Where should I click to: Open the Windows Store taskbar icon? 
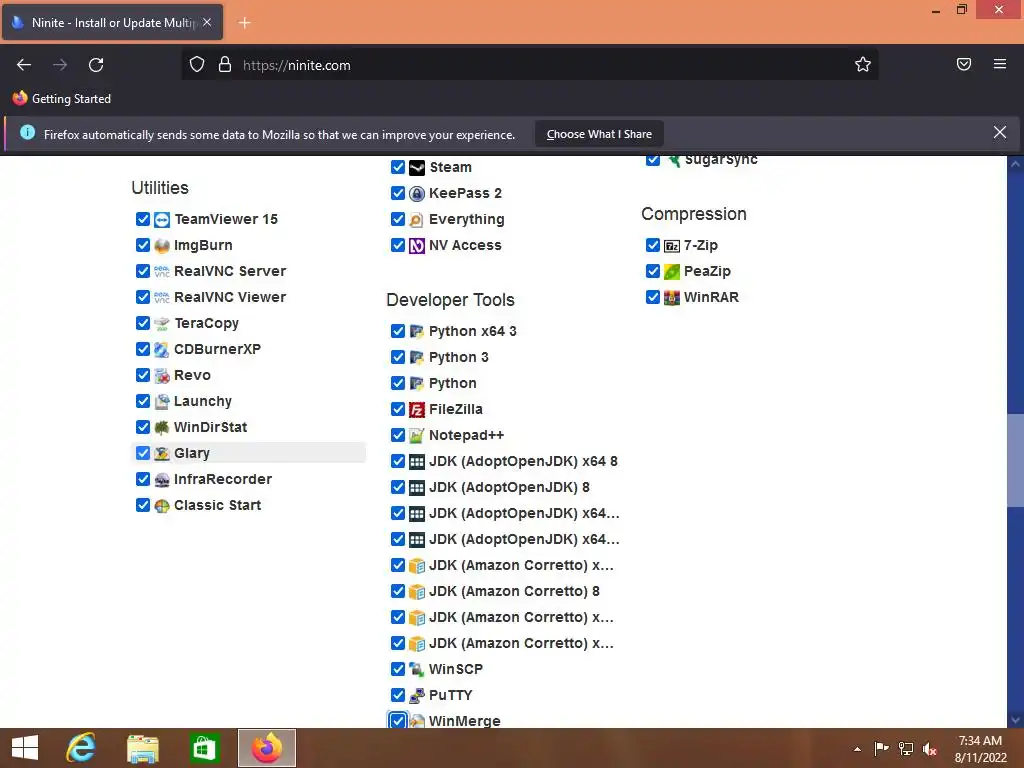point(204,748)
